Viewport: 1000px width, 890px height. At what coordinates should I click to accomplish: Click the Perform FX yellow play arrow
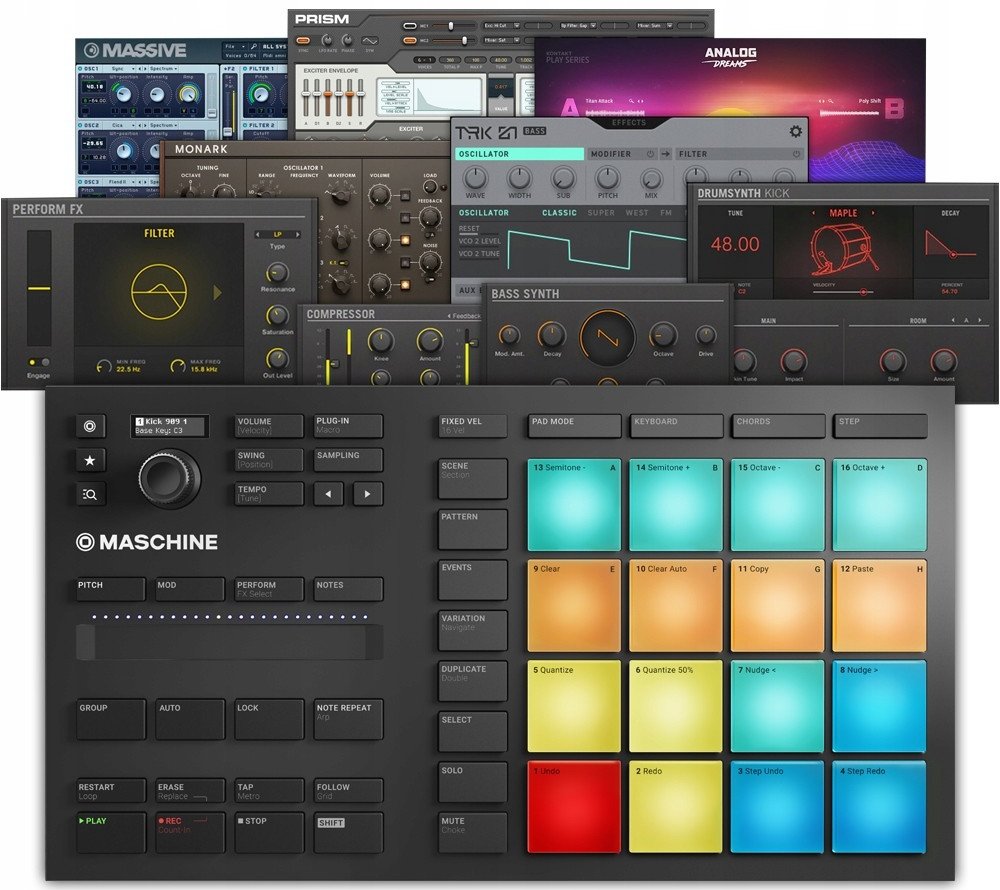(x=218, y=293)
